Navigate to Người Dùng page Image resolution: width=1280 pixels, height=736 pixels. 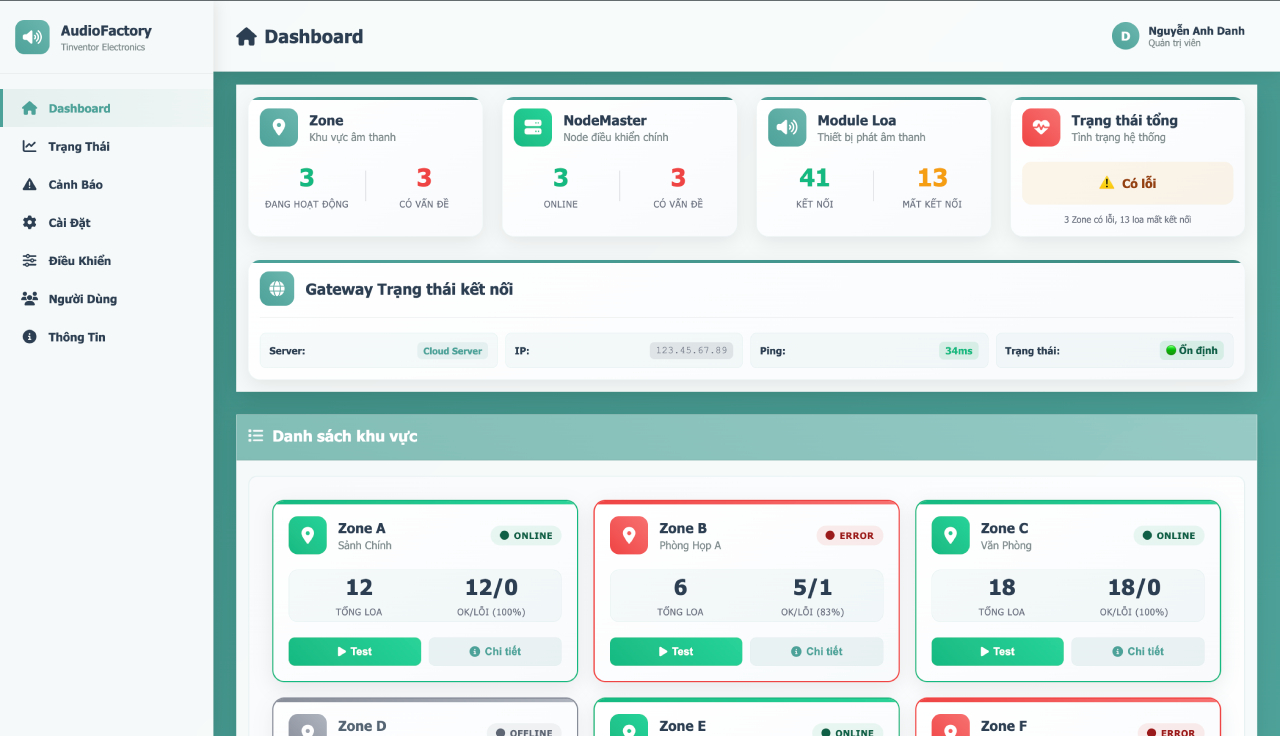(83, 299)
